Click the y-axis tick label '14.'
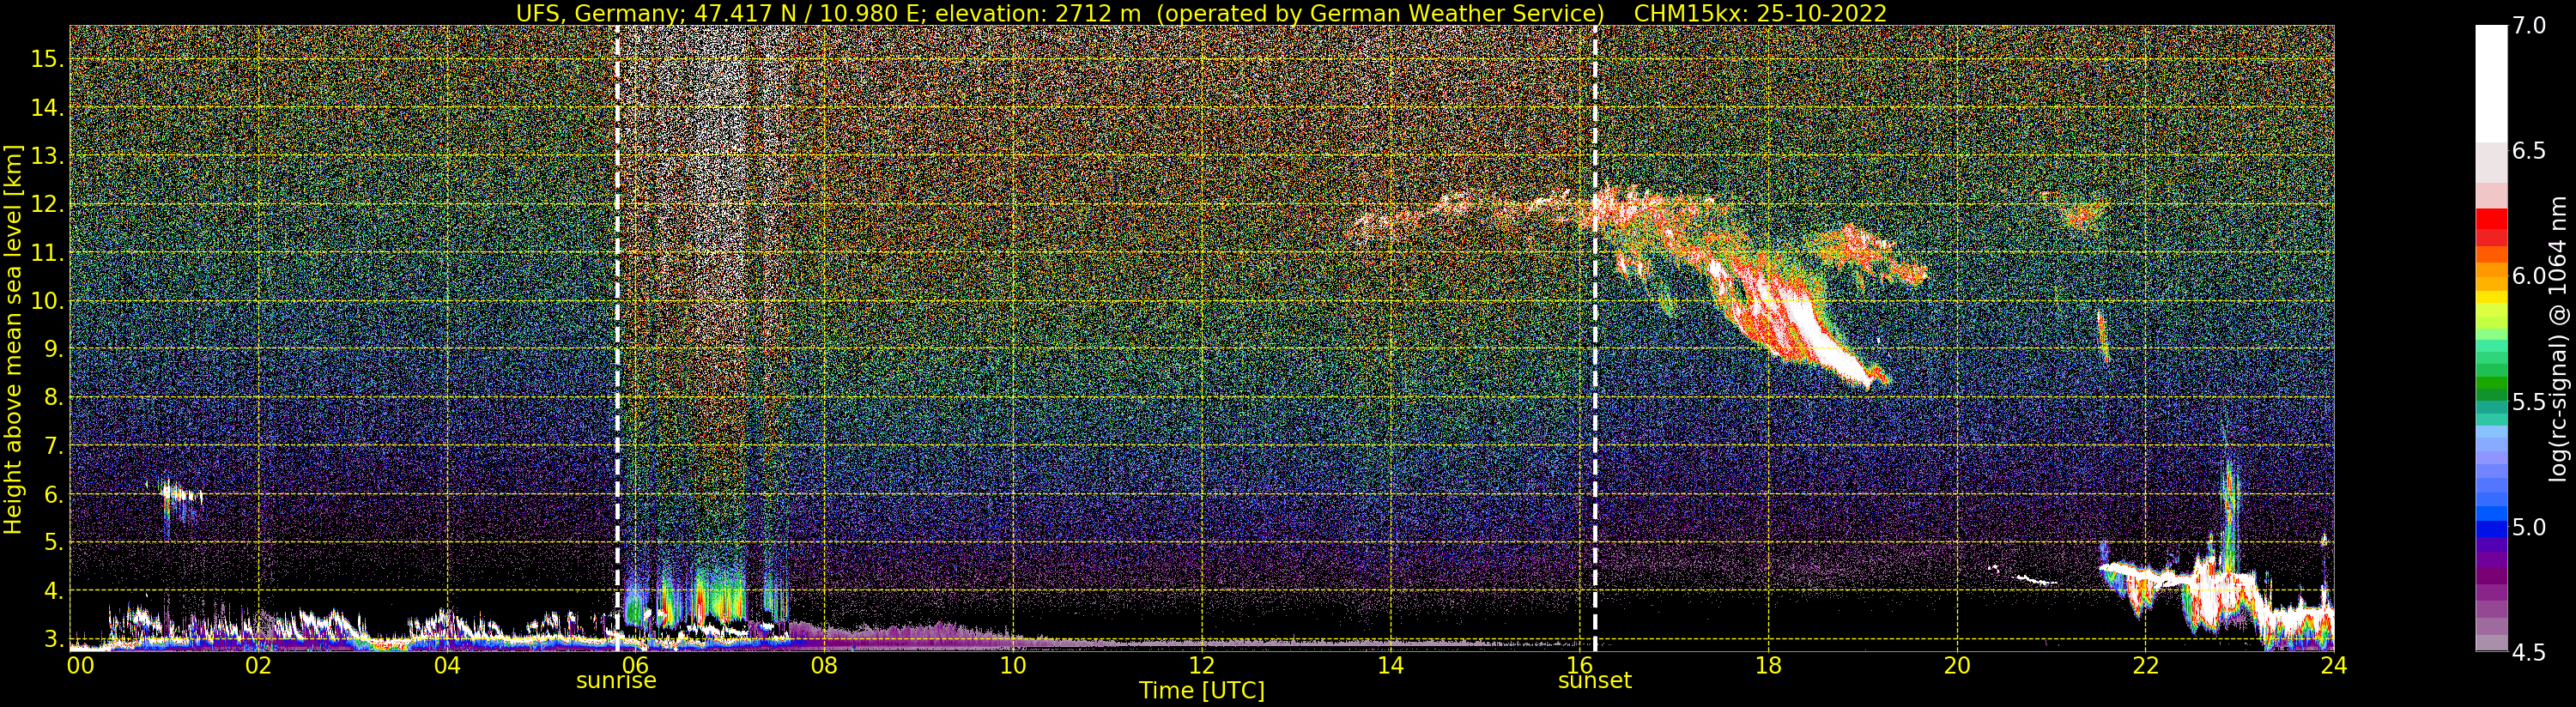Viewport: 2576px width, 707px height. [x=47, y=108]
